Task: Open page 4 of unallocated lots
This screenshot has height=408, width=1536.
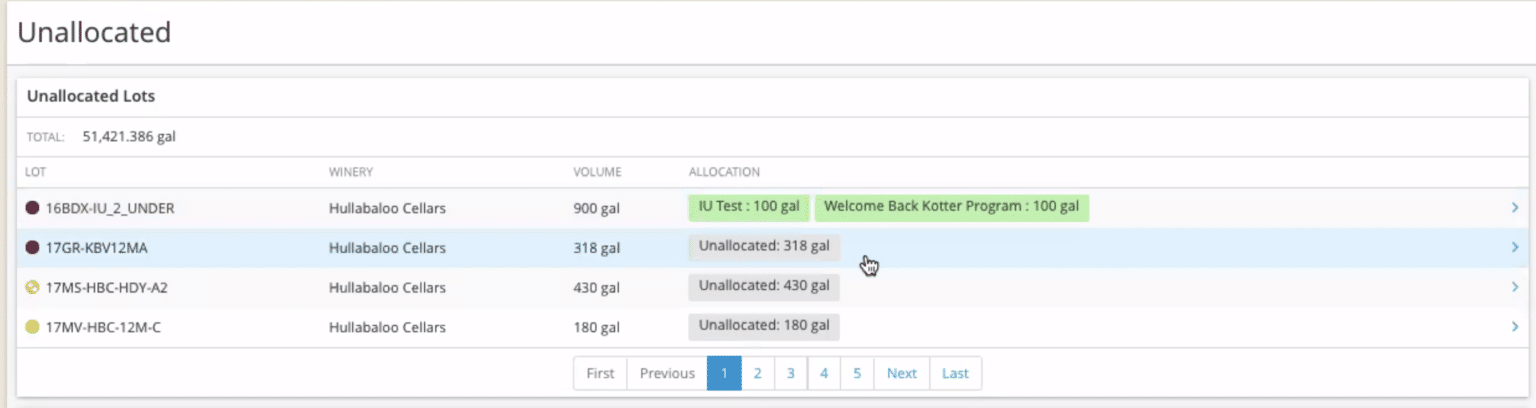Action: [x=824, y=373]
